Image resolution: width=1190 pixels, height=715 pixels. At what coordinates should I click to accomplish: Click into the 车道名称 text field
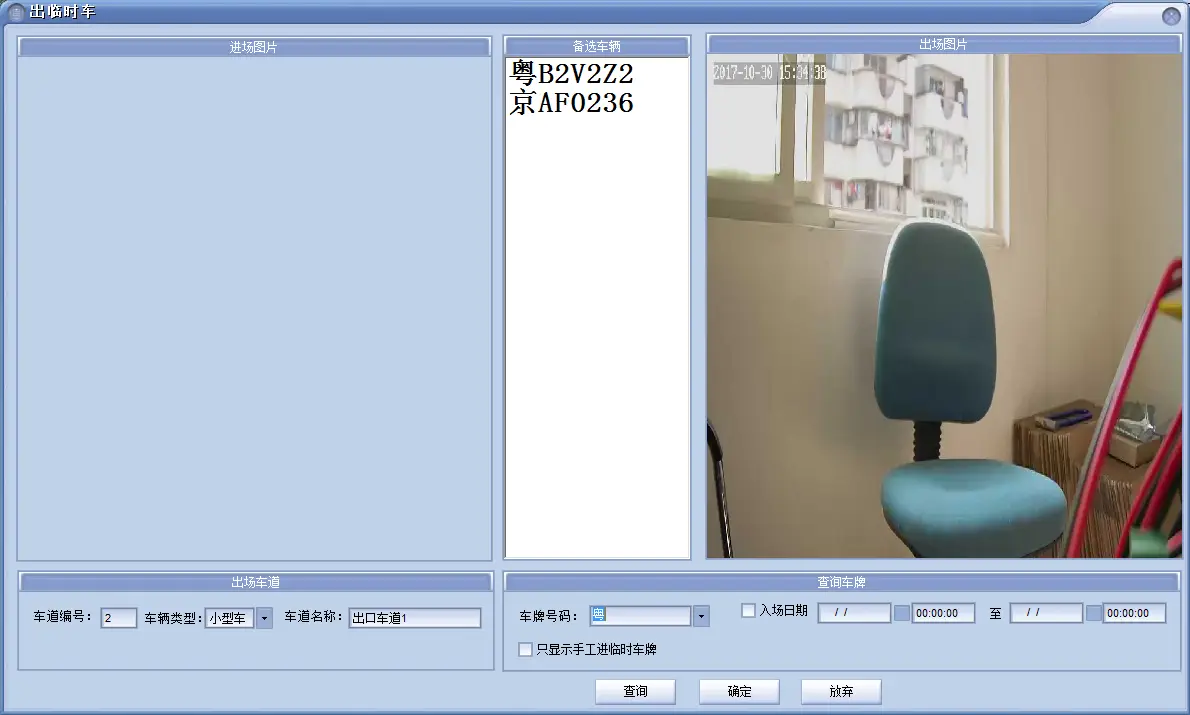414,618
